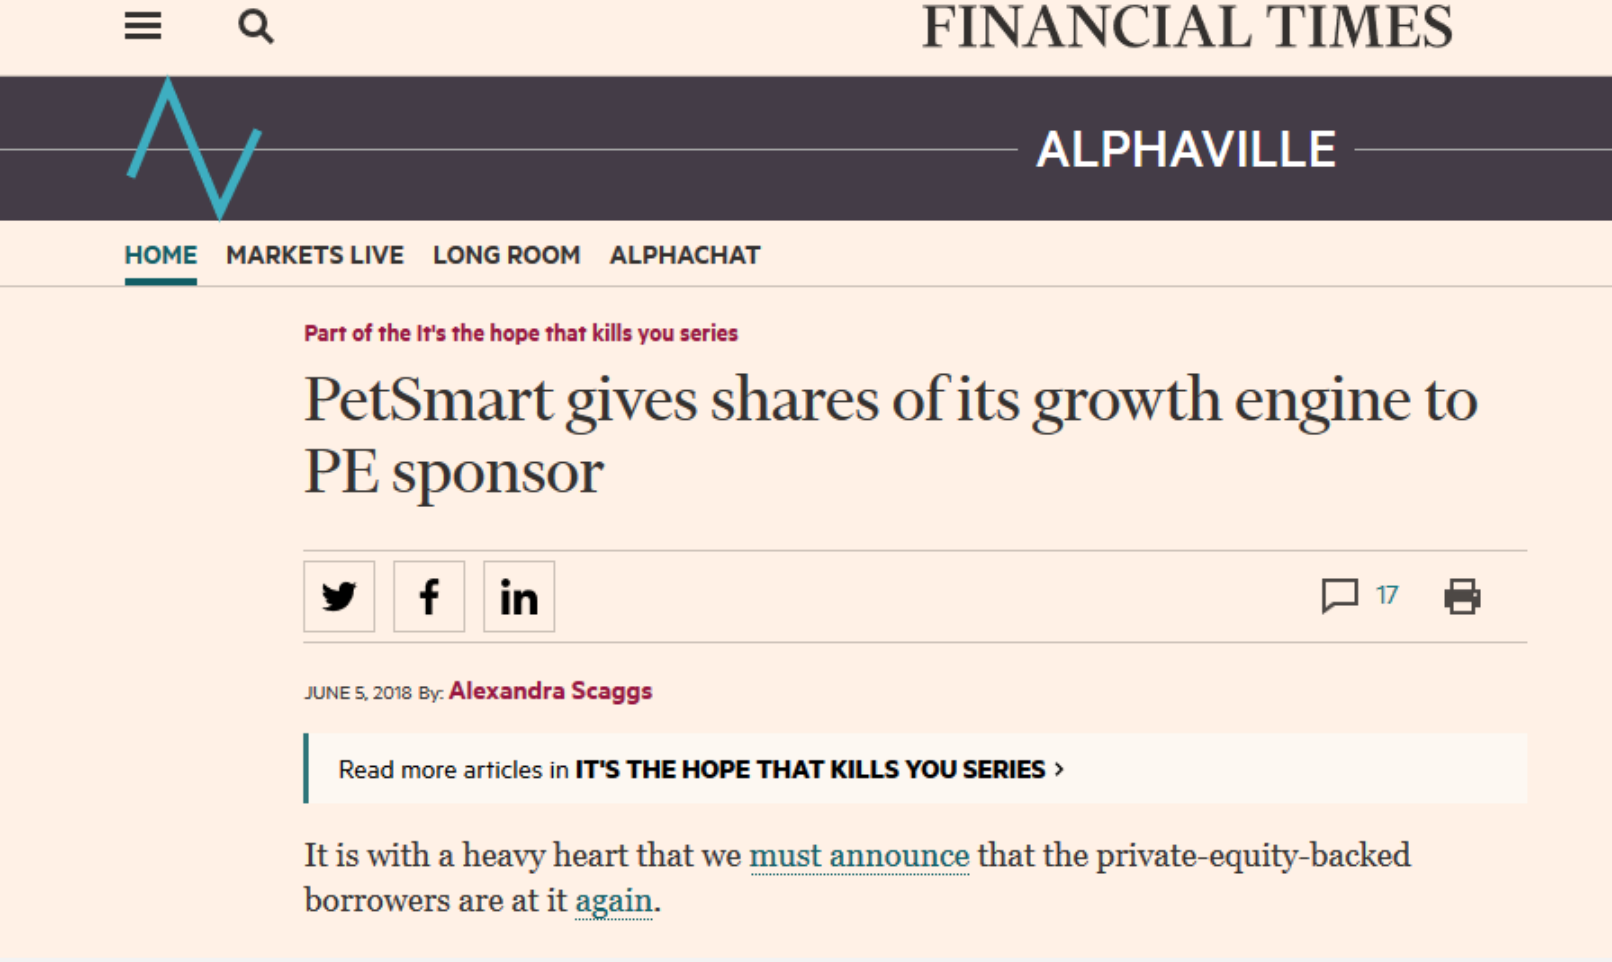The image size is (1612, 962).
Task: Open the ALPHAVILLE banner title
Action: pyautogui.click(x=1186, y=150)
